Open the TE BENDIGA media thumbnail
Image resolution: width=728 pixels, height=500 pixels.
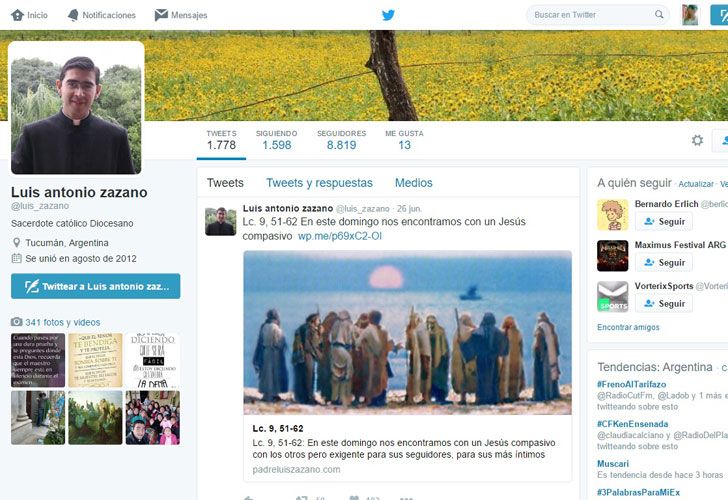coord(95,360)
